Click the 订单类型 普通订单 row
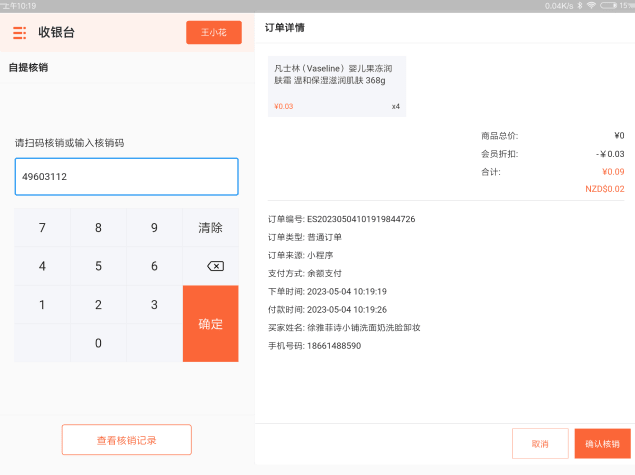This screenshot has height=475, width=635. coord(305,237)
